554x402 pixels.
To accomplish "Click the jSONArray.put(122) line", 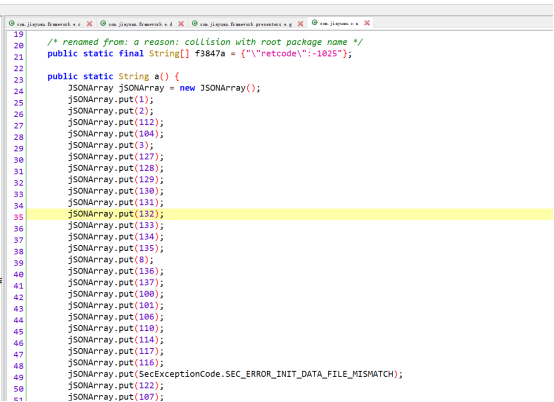I will tap(116, 386).
